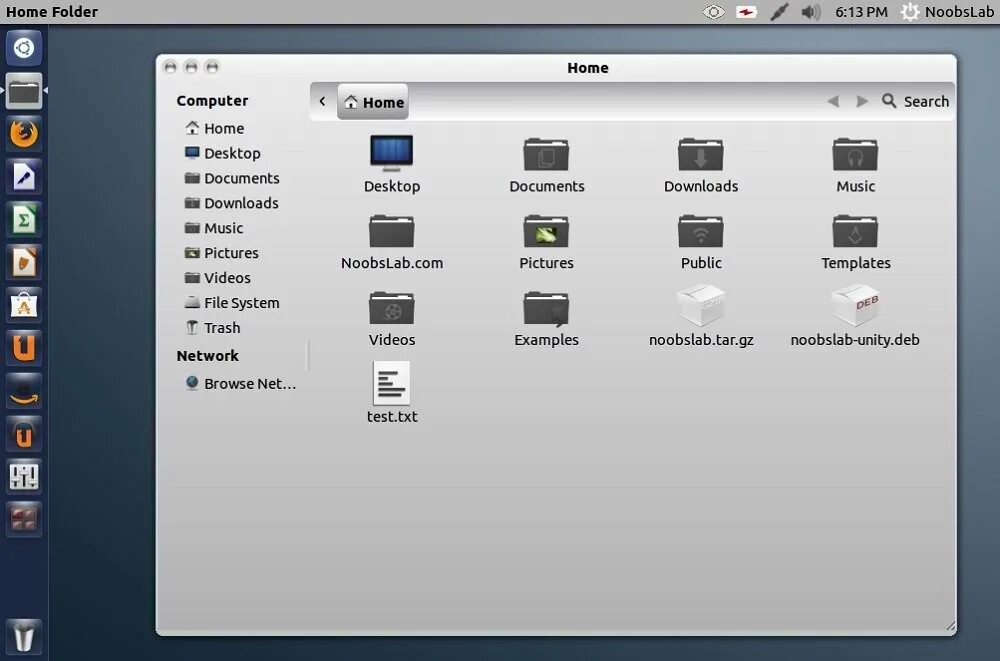Click the Files launcher icon

click(24, 91)
